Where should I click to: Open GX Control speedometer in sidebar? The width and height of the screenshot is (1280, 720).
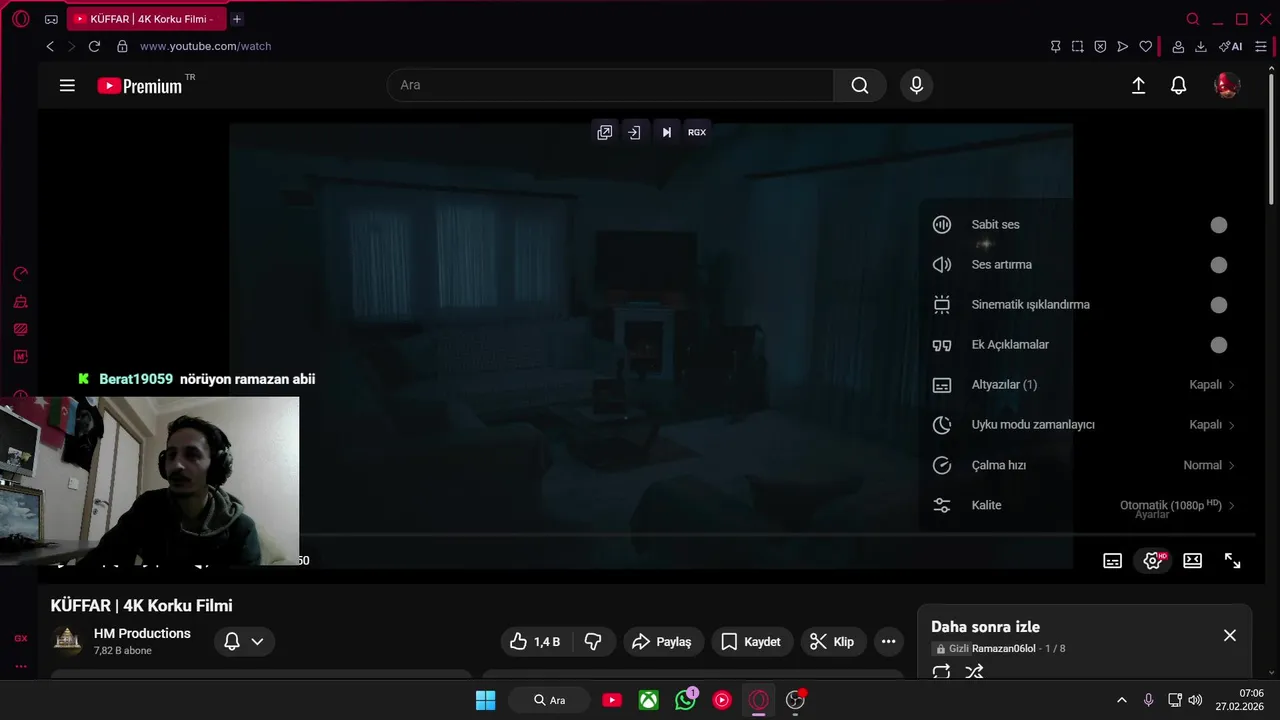21,274
